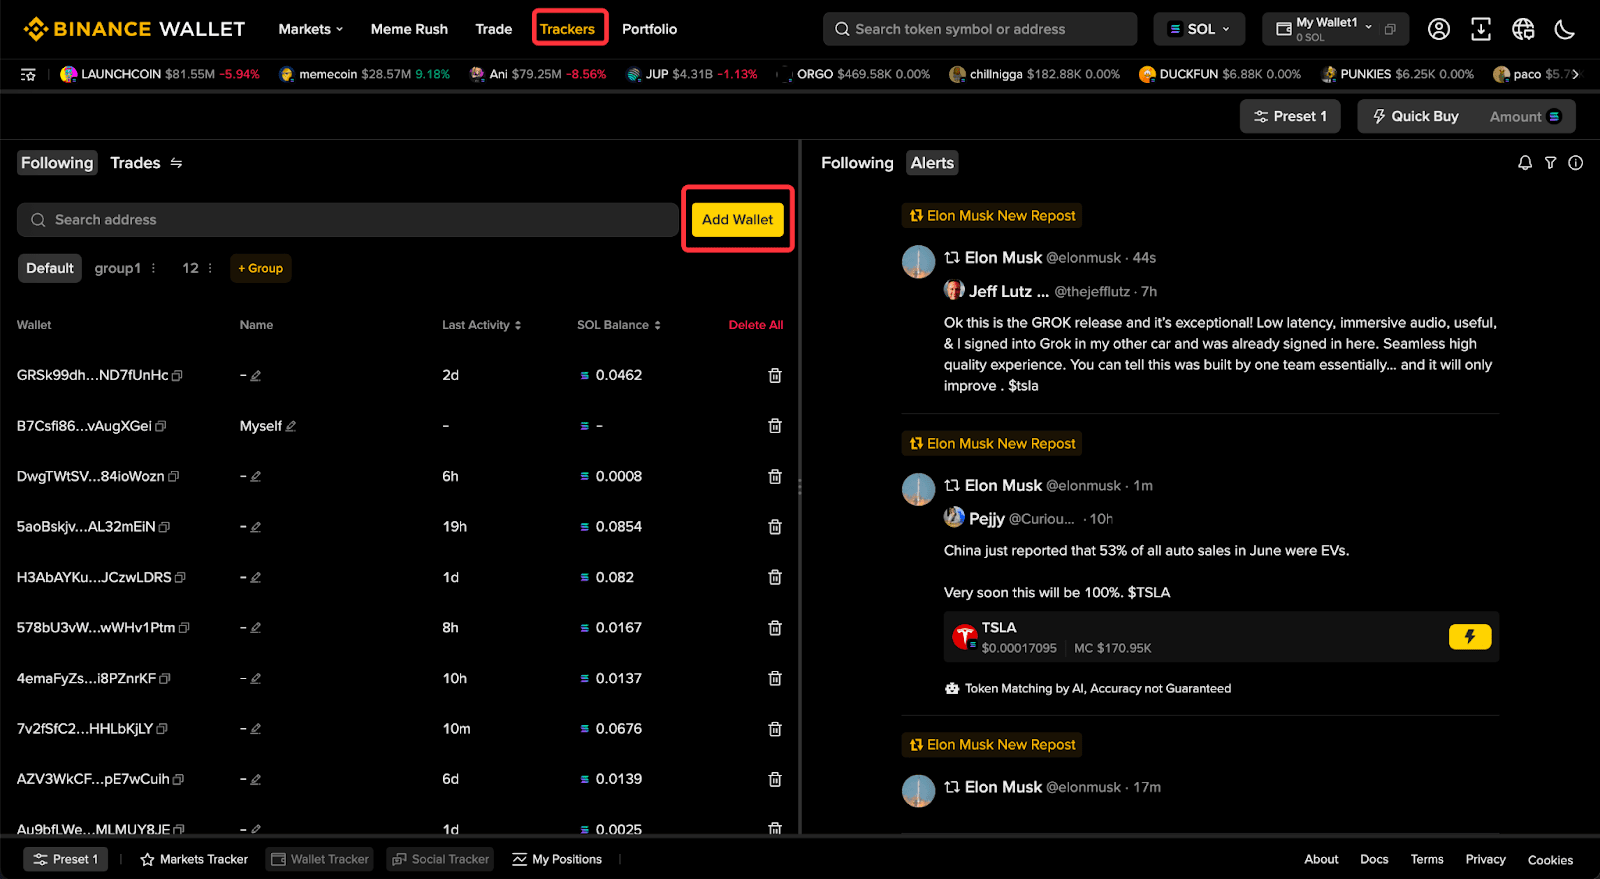Delete wallet 578bU3vW...wWHv1Ptm trash icon
The image size is (1600, 879).
(x=774, y=628)
